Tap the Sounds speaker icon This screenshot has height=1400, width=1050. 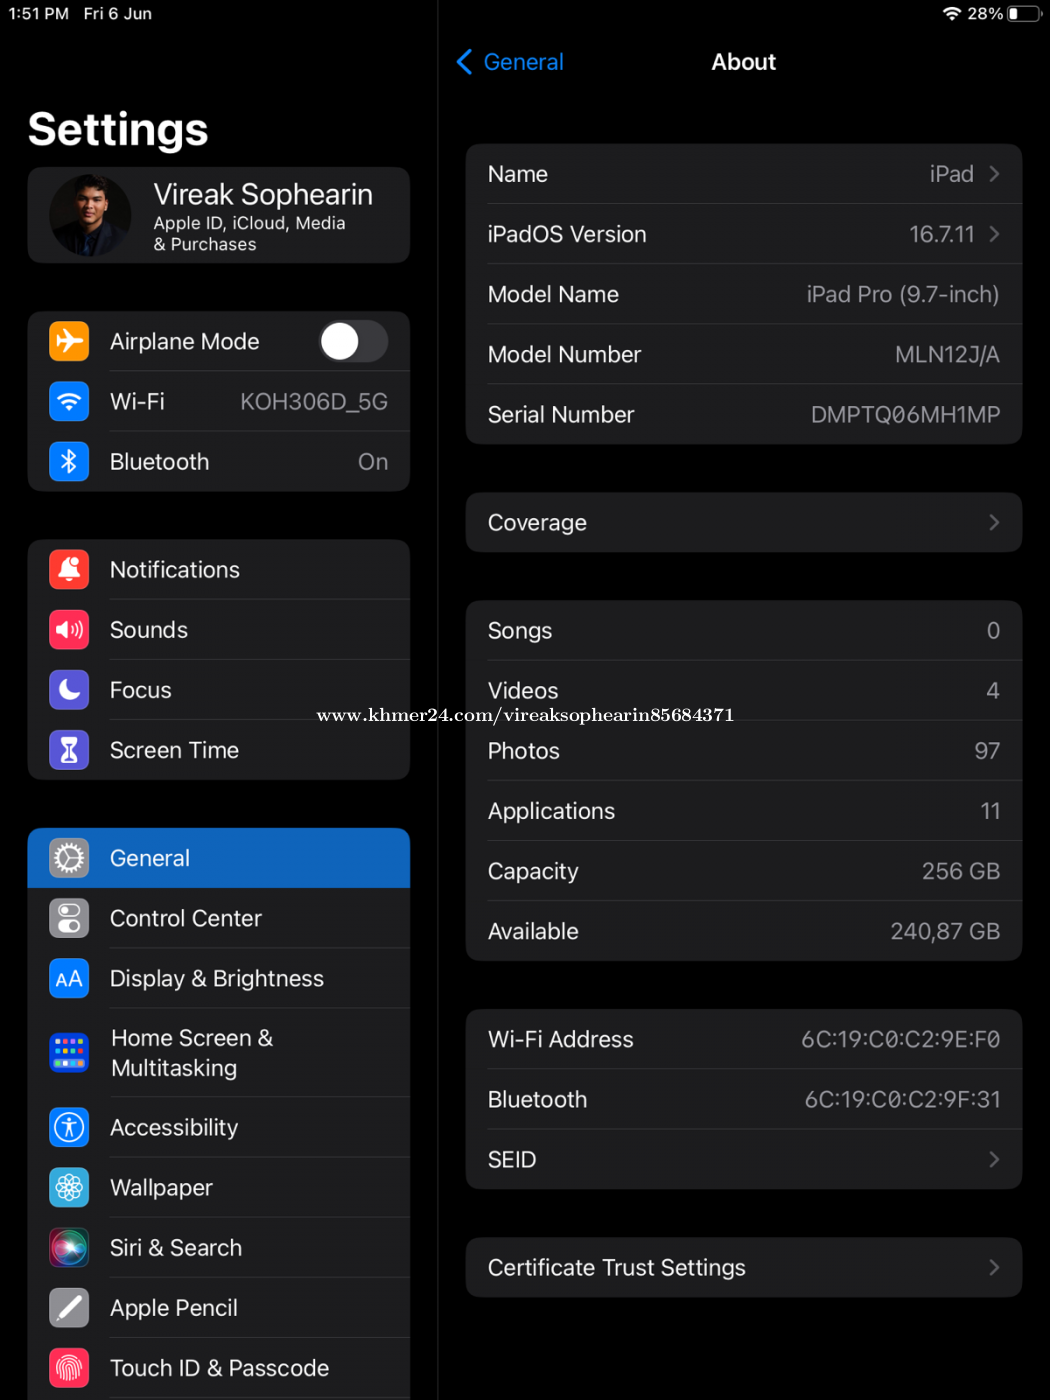point(69,629)
